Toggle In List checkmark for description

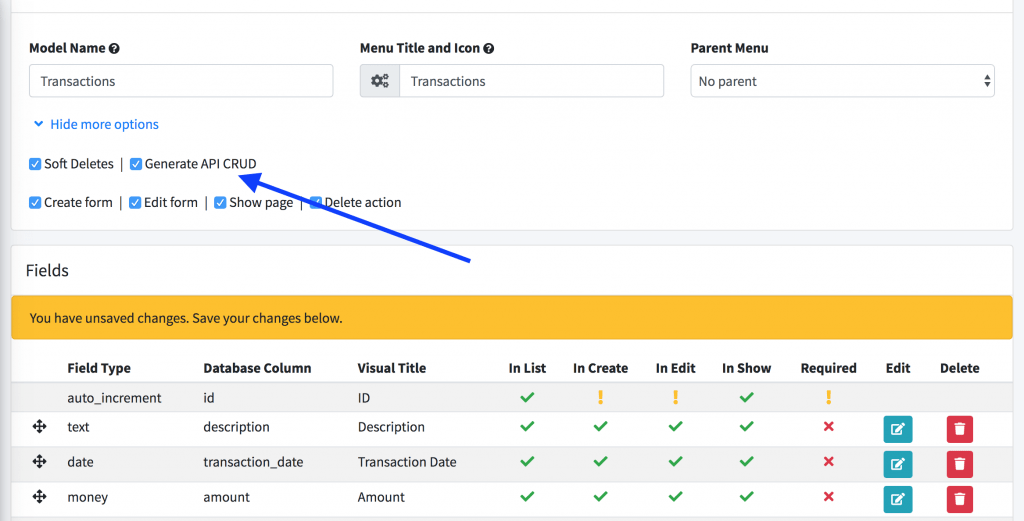click(x=527, y=427)
